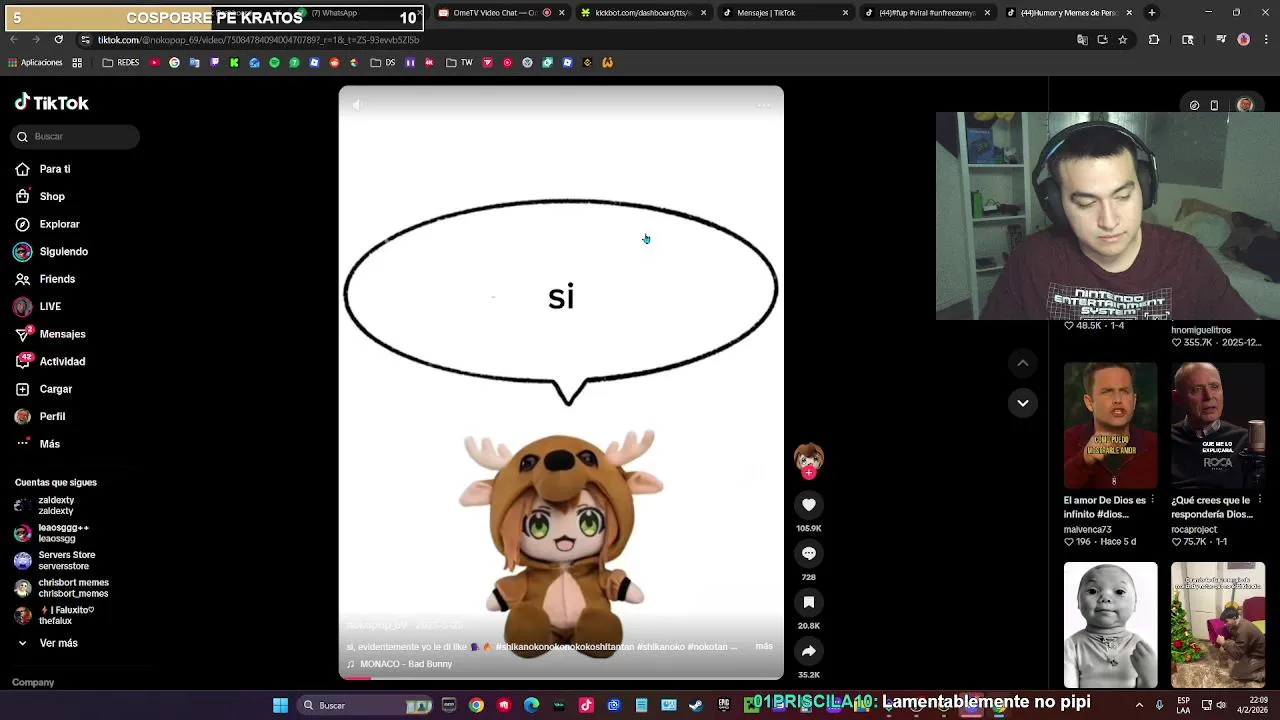The width and height of the screenshot is (1280, 720).
Task: Click malvenca73 author name
Action: 1087,529
